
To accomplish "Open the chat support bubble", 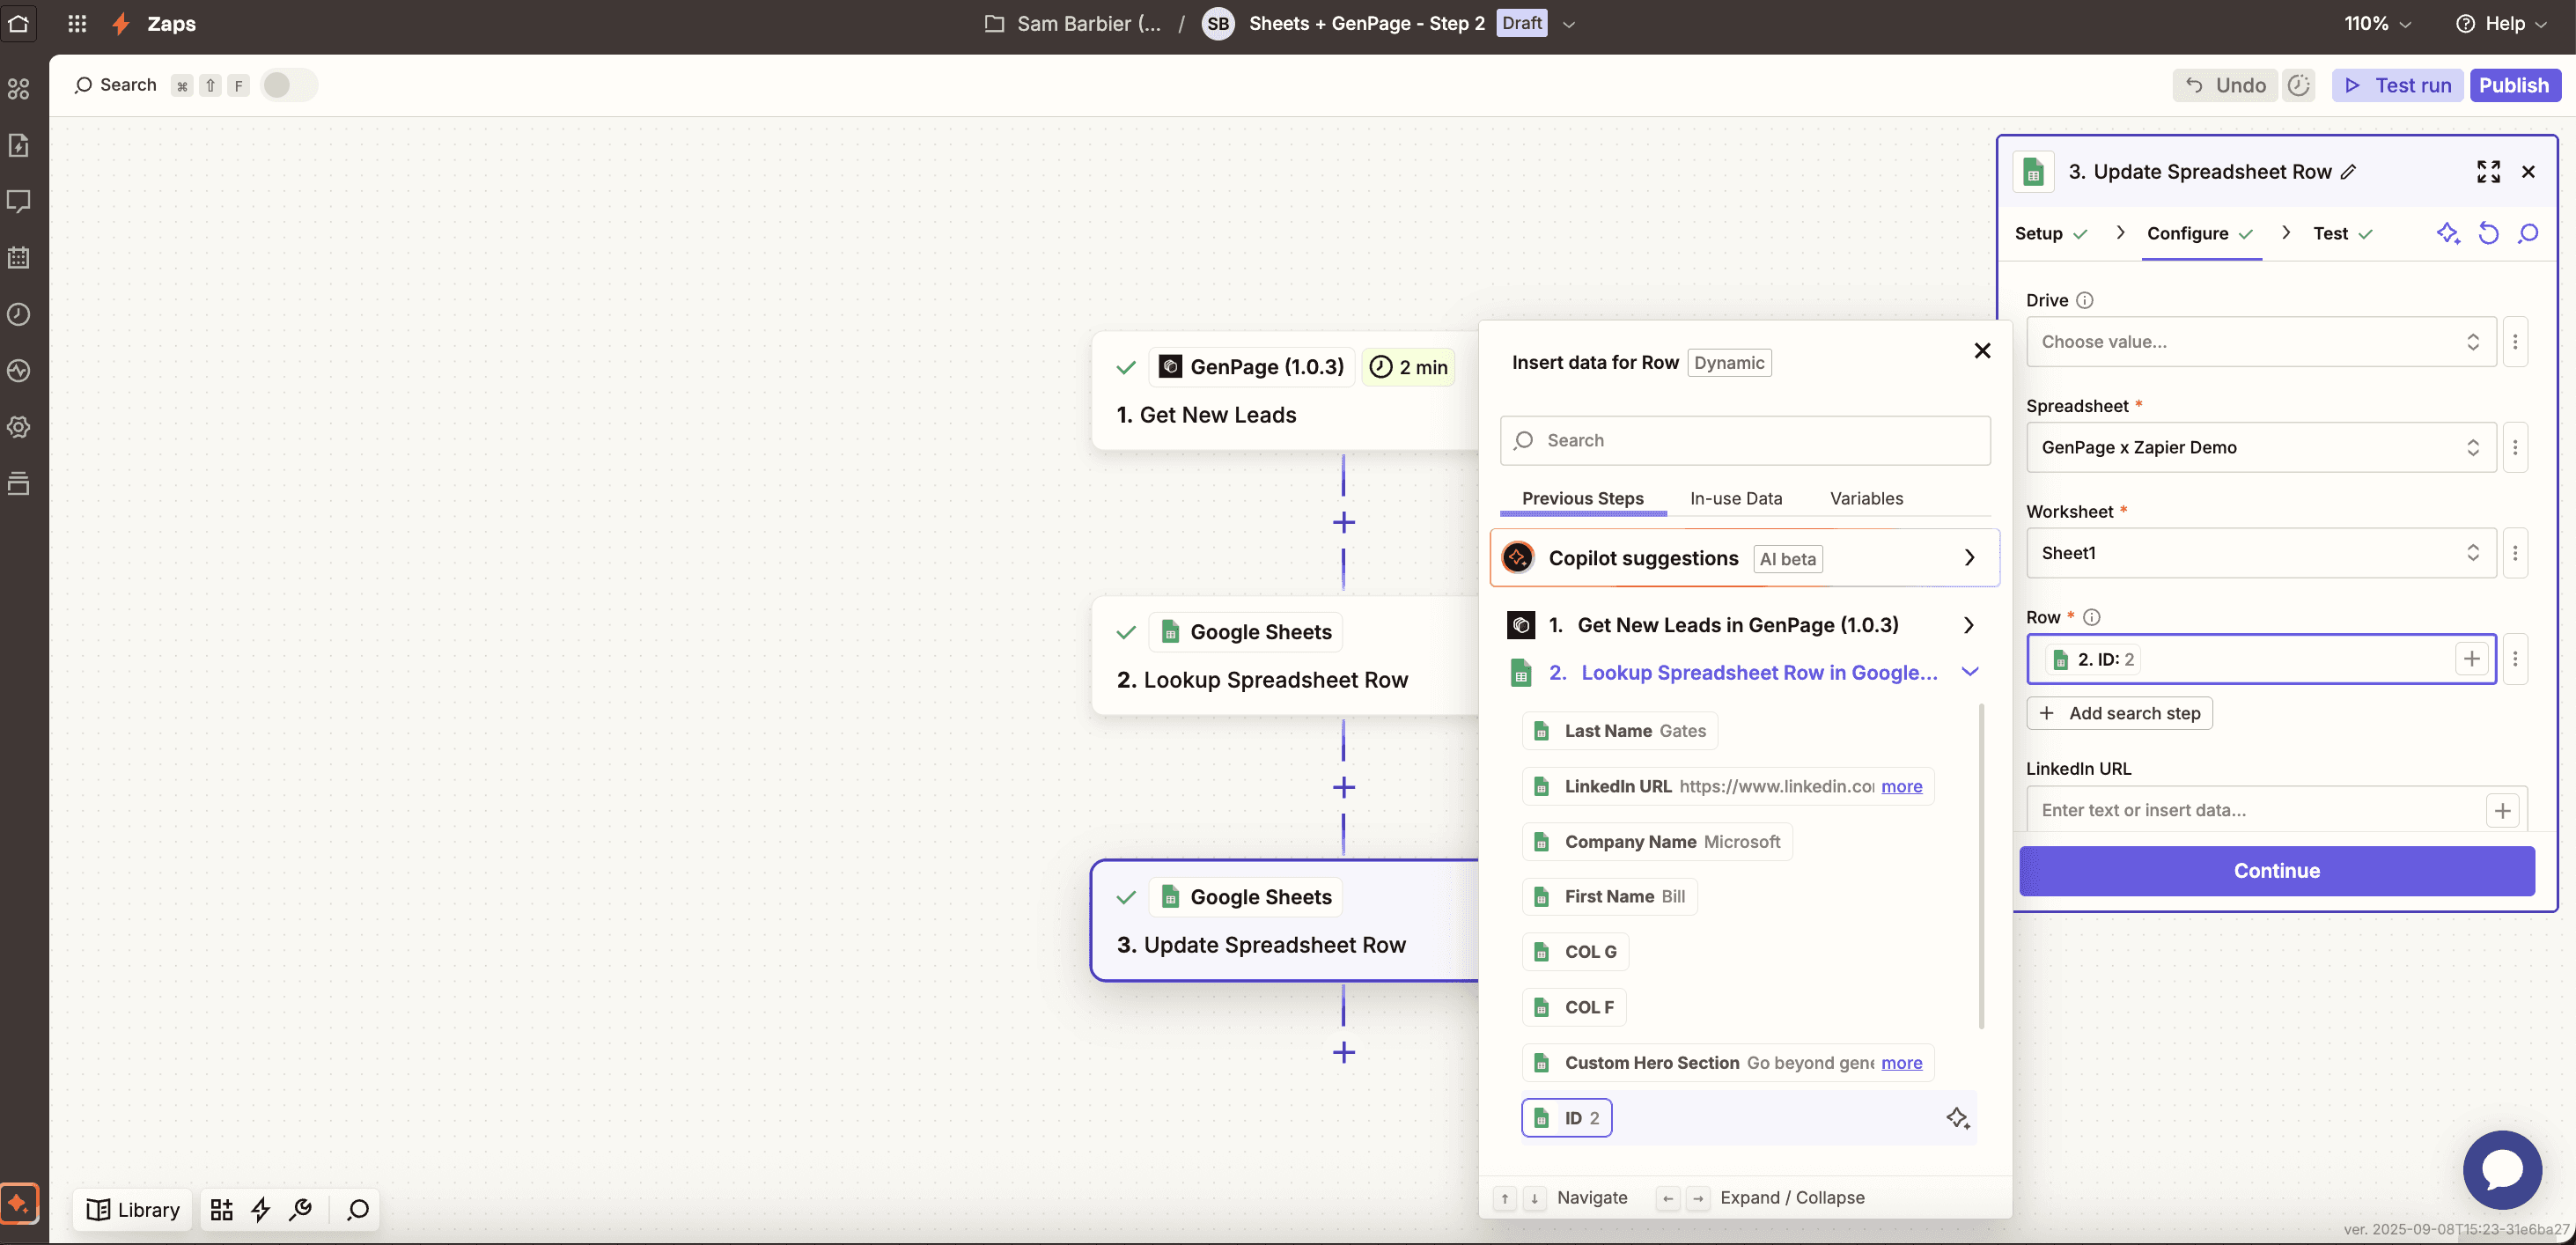I will coord(2501,1170).
